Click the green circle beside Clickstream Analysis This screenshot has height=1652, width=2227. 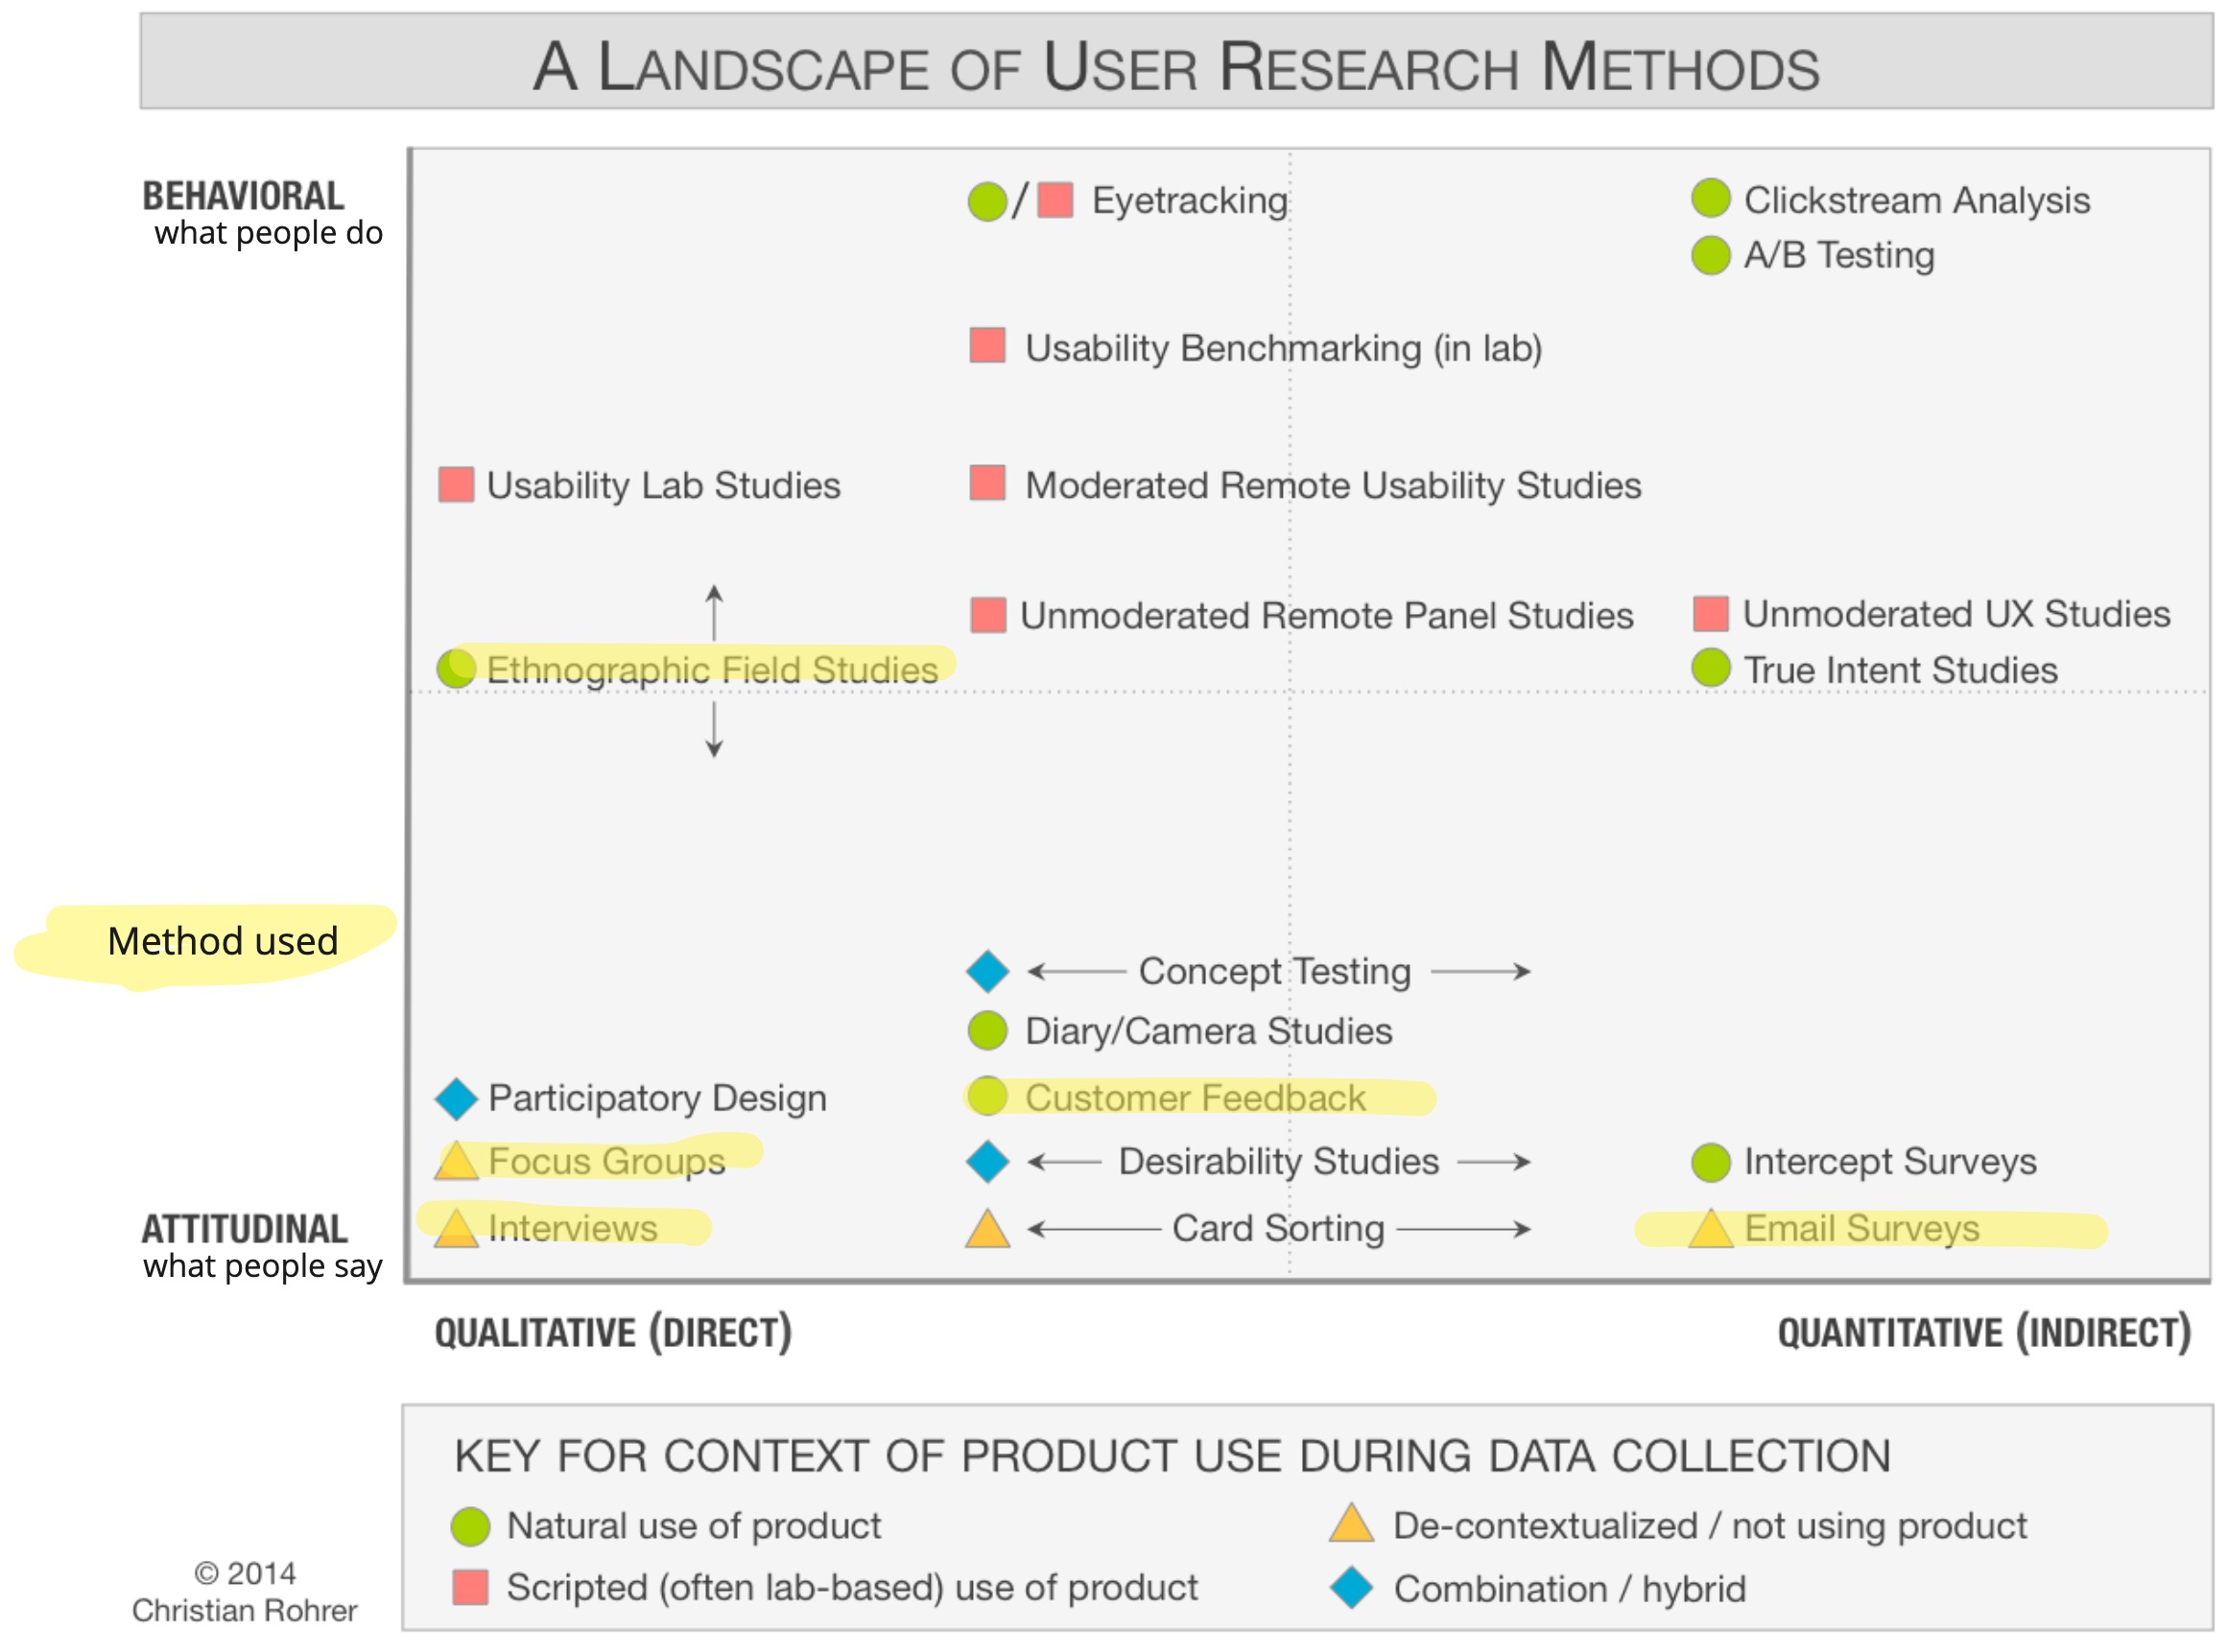click(x=1710, y=198)
